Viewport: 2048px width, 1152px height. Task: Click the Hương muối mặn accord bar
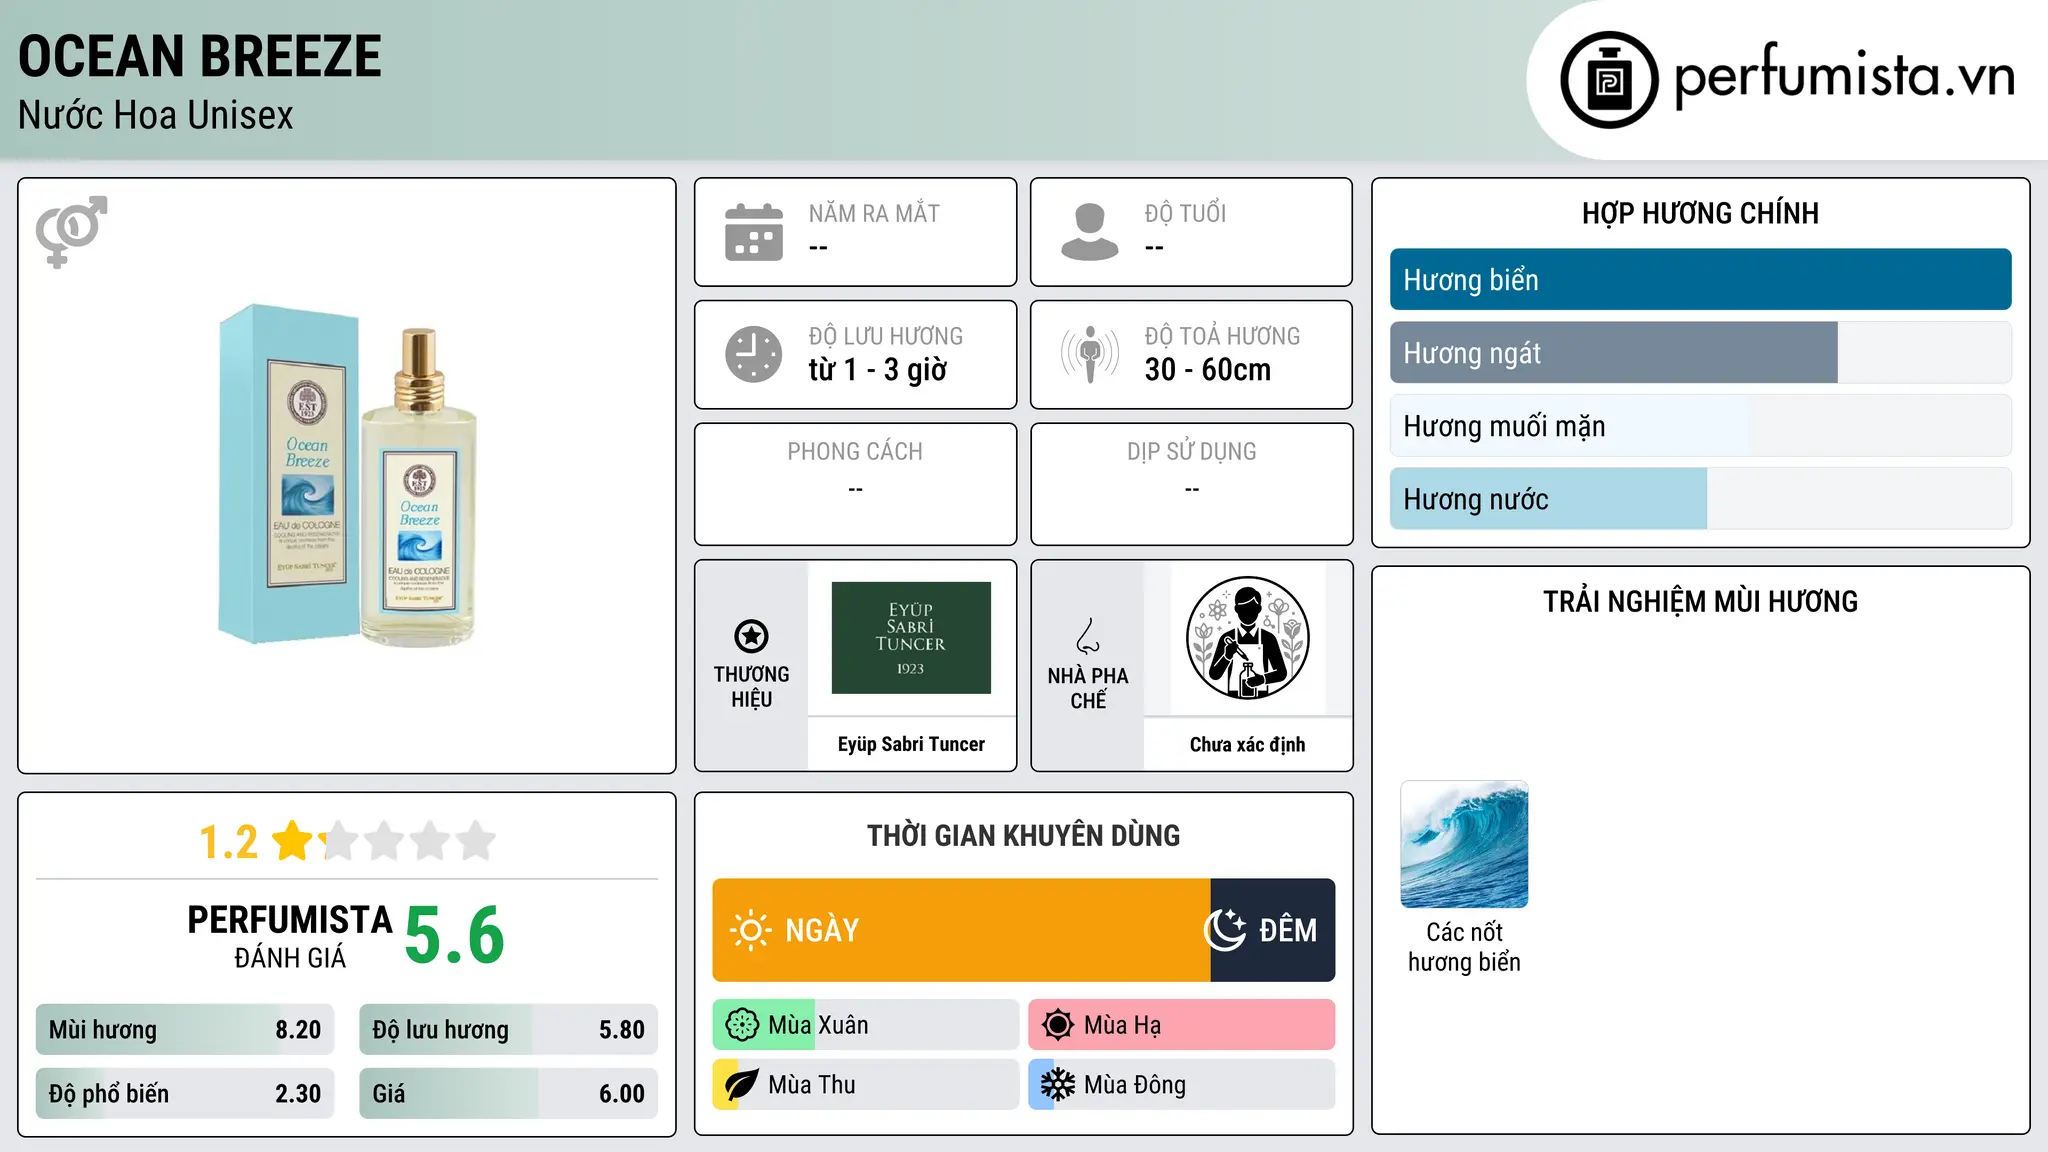(x=1700, y=426)
